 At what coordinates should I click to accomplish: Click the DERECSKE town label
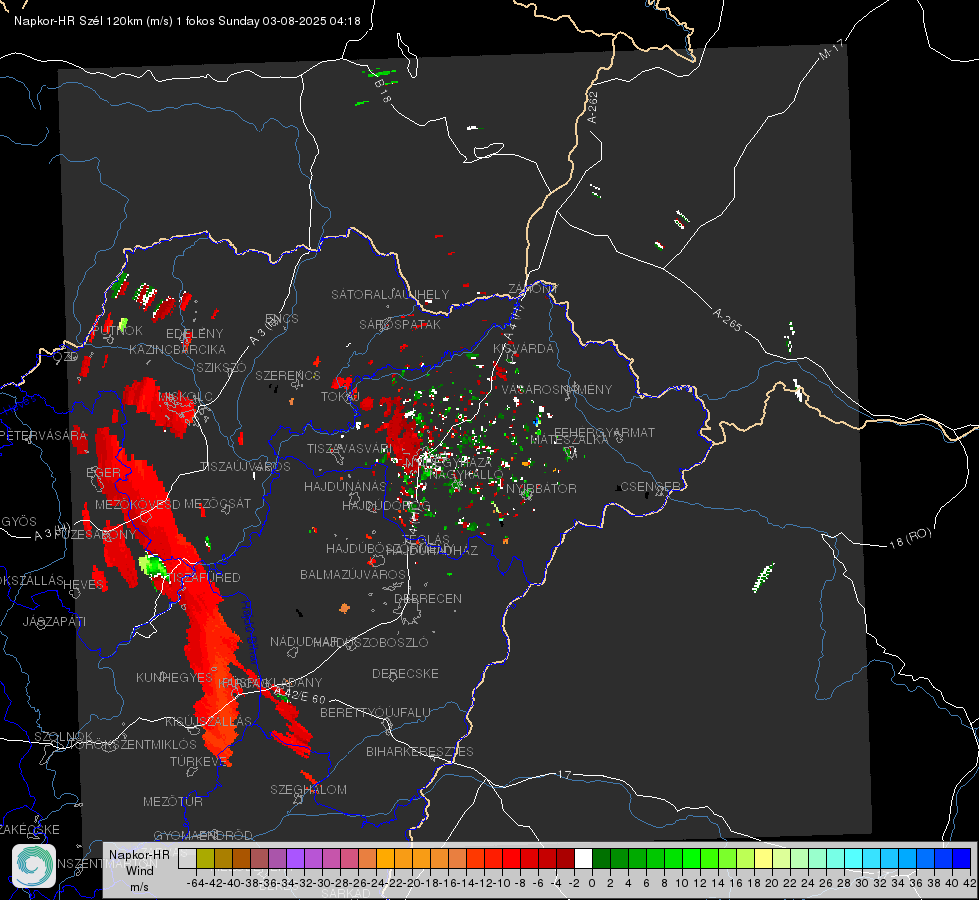point(405,673)
